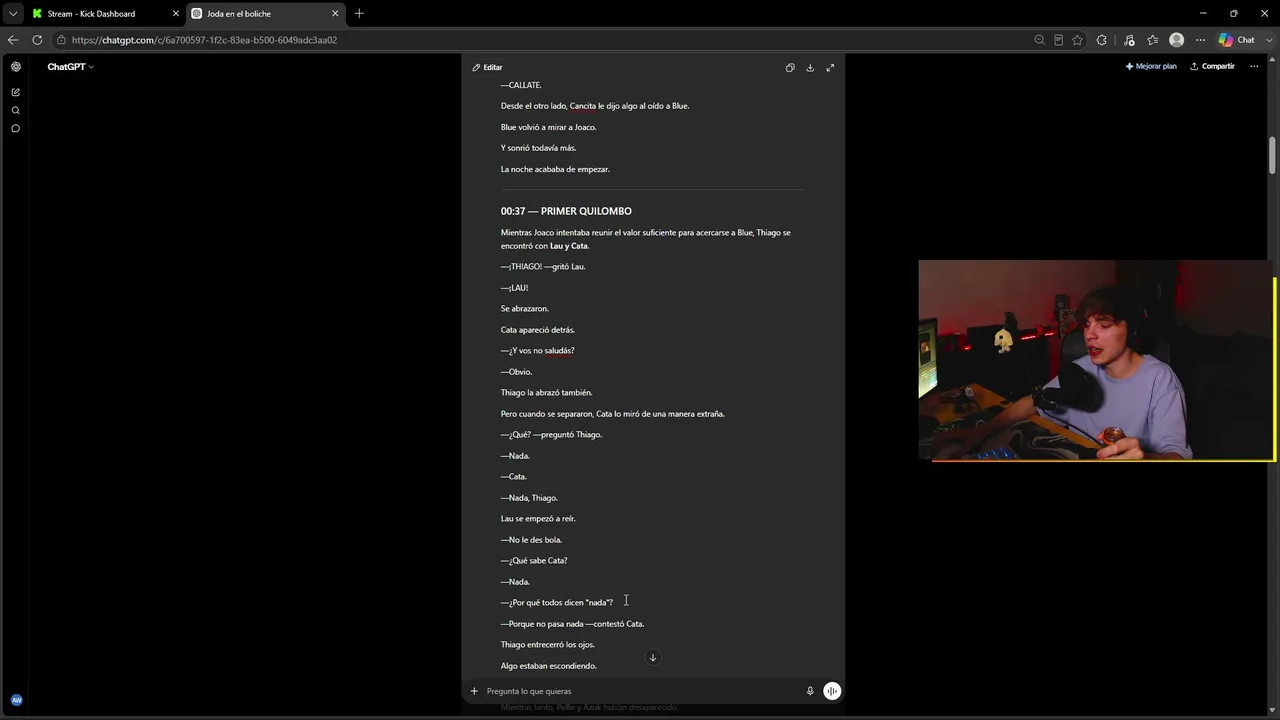Viewport: 1280px width, 720px height.
Task: Click 'Blue volvió a mirar a Joaco.'
Action: pyautogui.click(x=548, y=128)
